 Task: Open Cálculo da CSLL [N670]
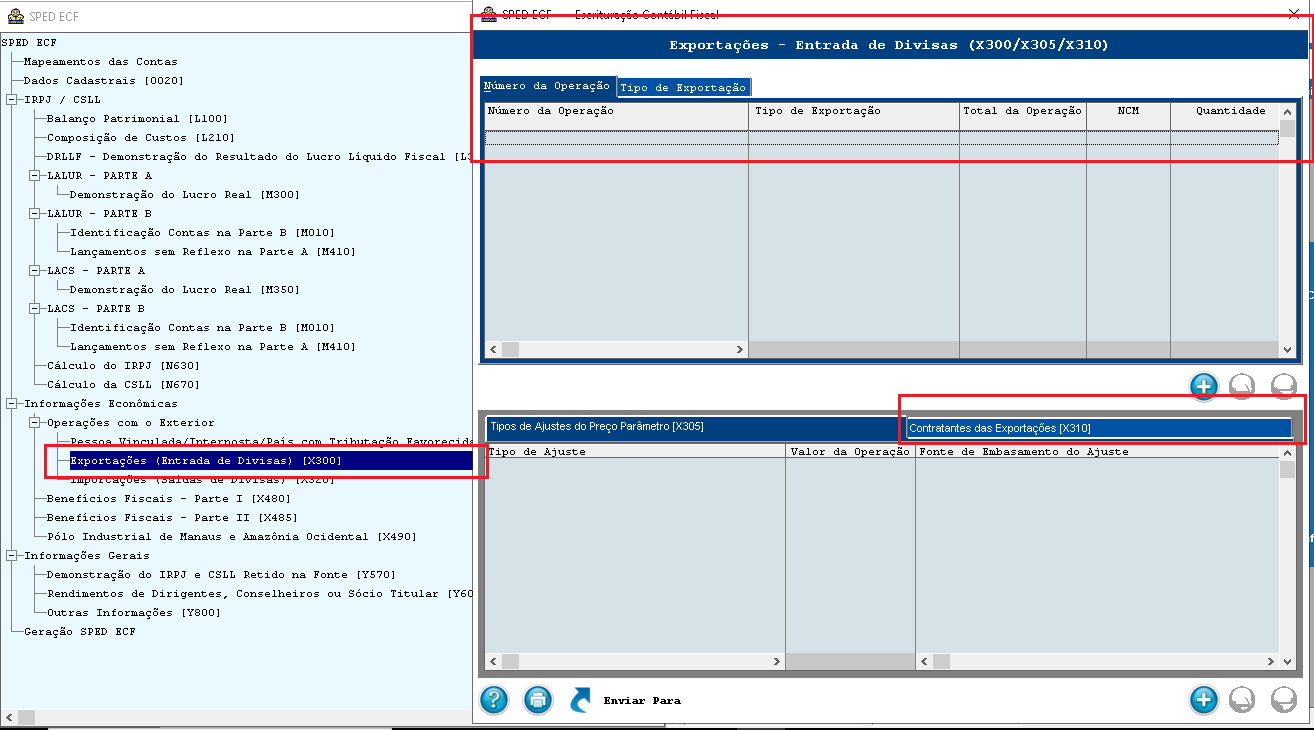pyautogui.click(x=123, y=385)
